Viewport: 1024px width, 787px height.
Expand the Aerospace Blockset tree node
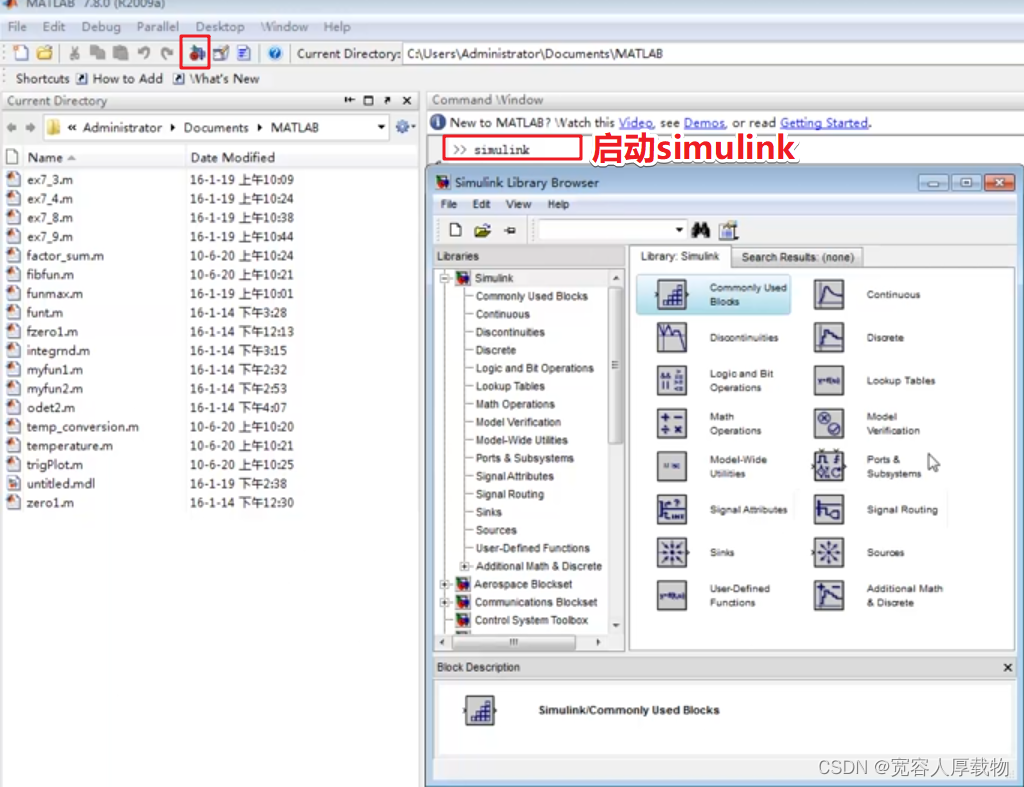click(x=445, y=584)
